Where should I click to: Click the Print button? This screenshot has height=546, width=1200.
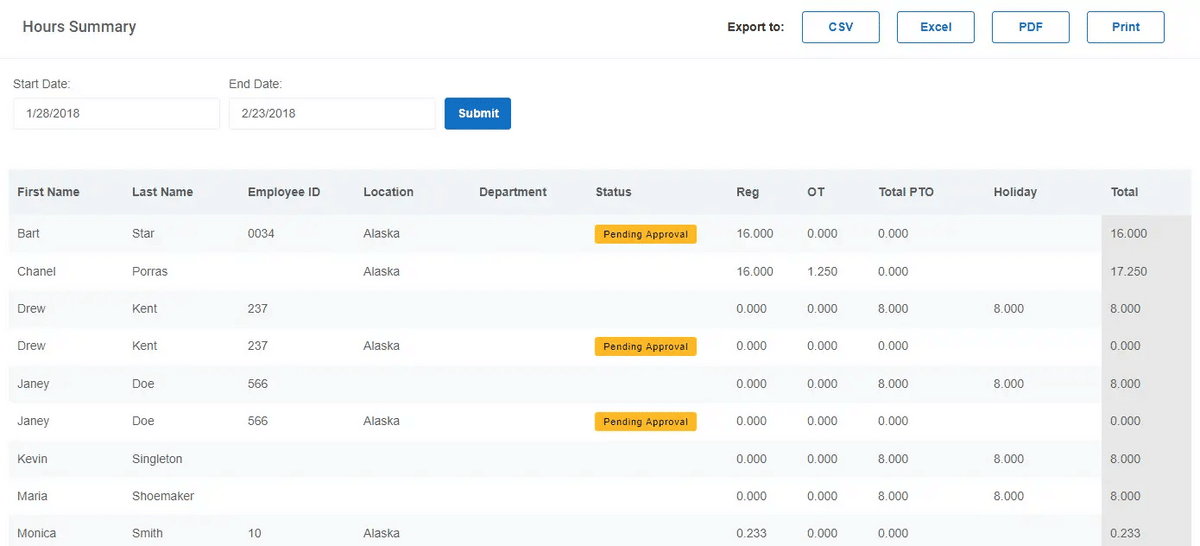(1126, 27)
